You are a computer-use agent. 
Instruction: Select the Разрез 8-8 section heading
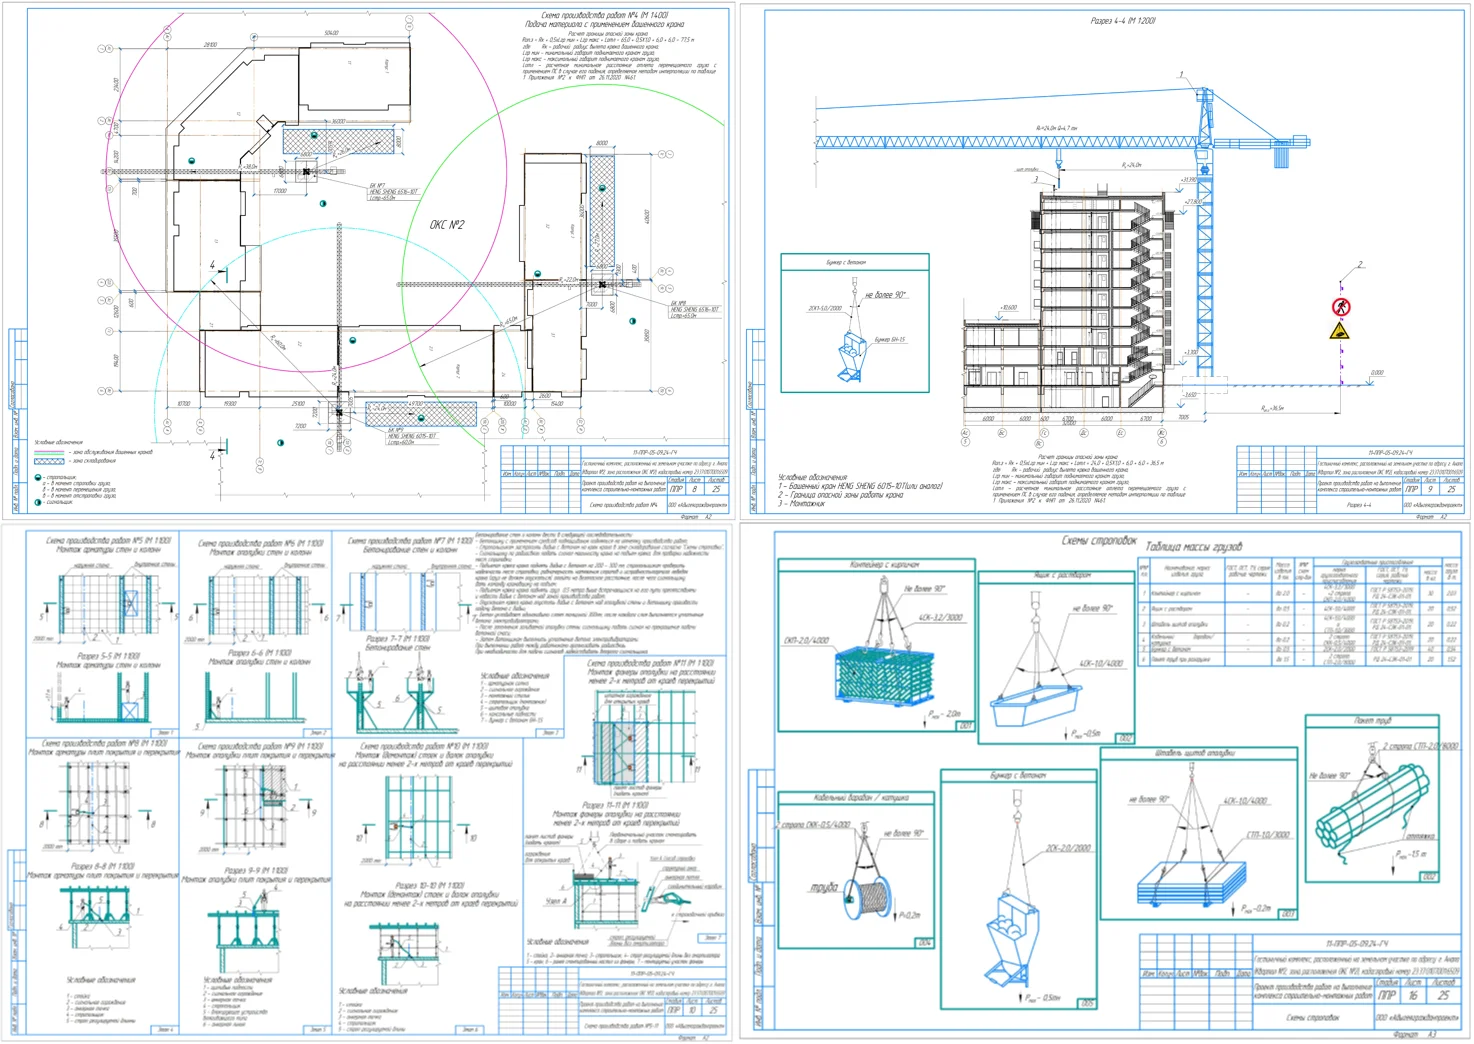102,866
